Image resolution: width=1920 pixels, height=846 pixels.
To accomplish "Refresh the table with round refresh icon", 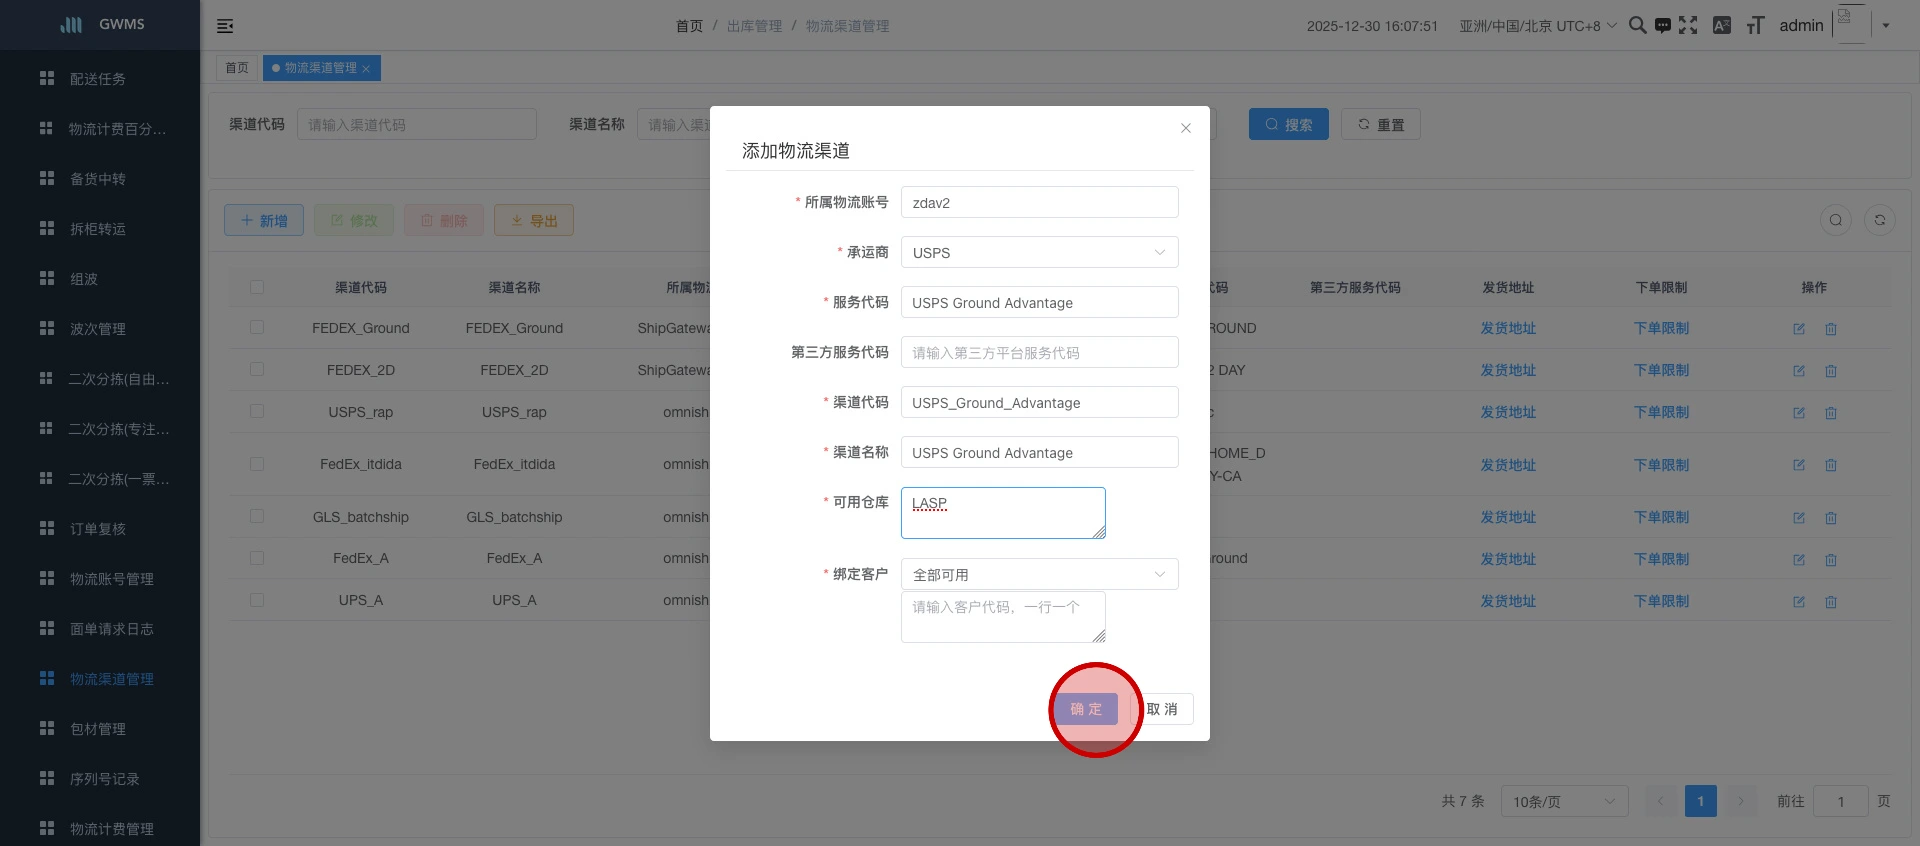I will pos(1880,220).
